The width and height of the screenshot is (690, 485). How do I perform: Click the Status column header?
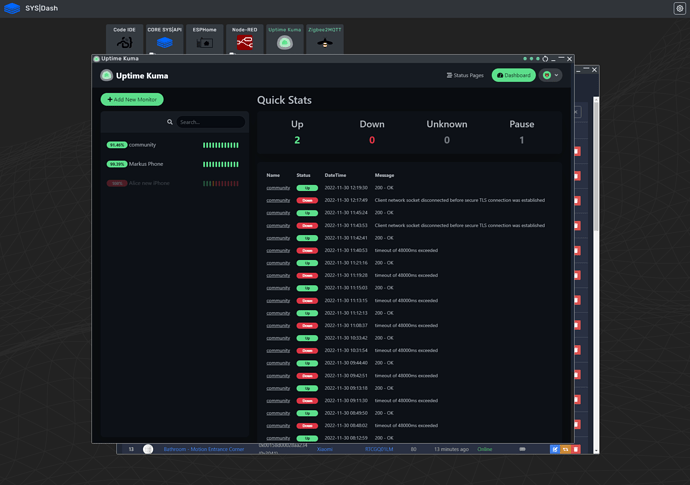pyautogui.click(x=303, y=175)
